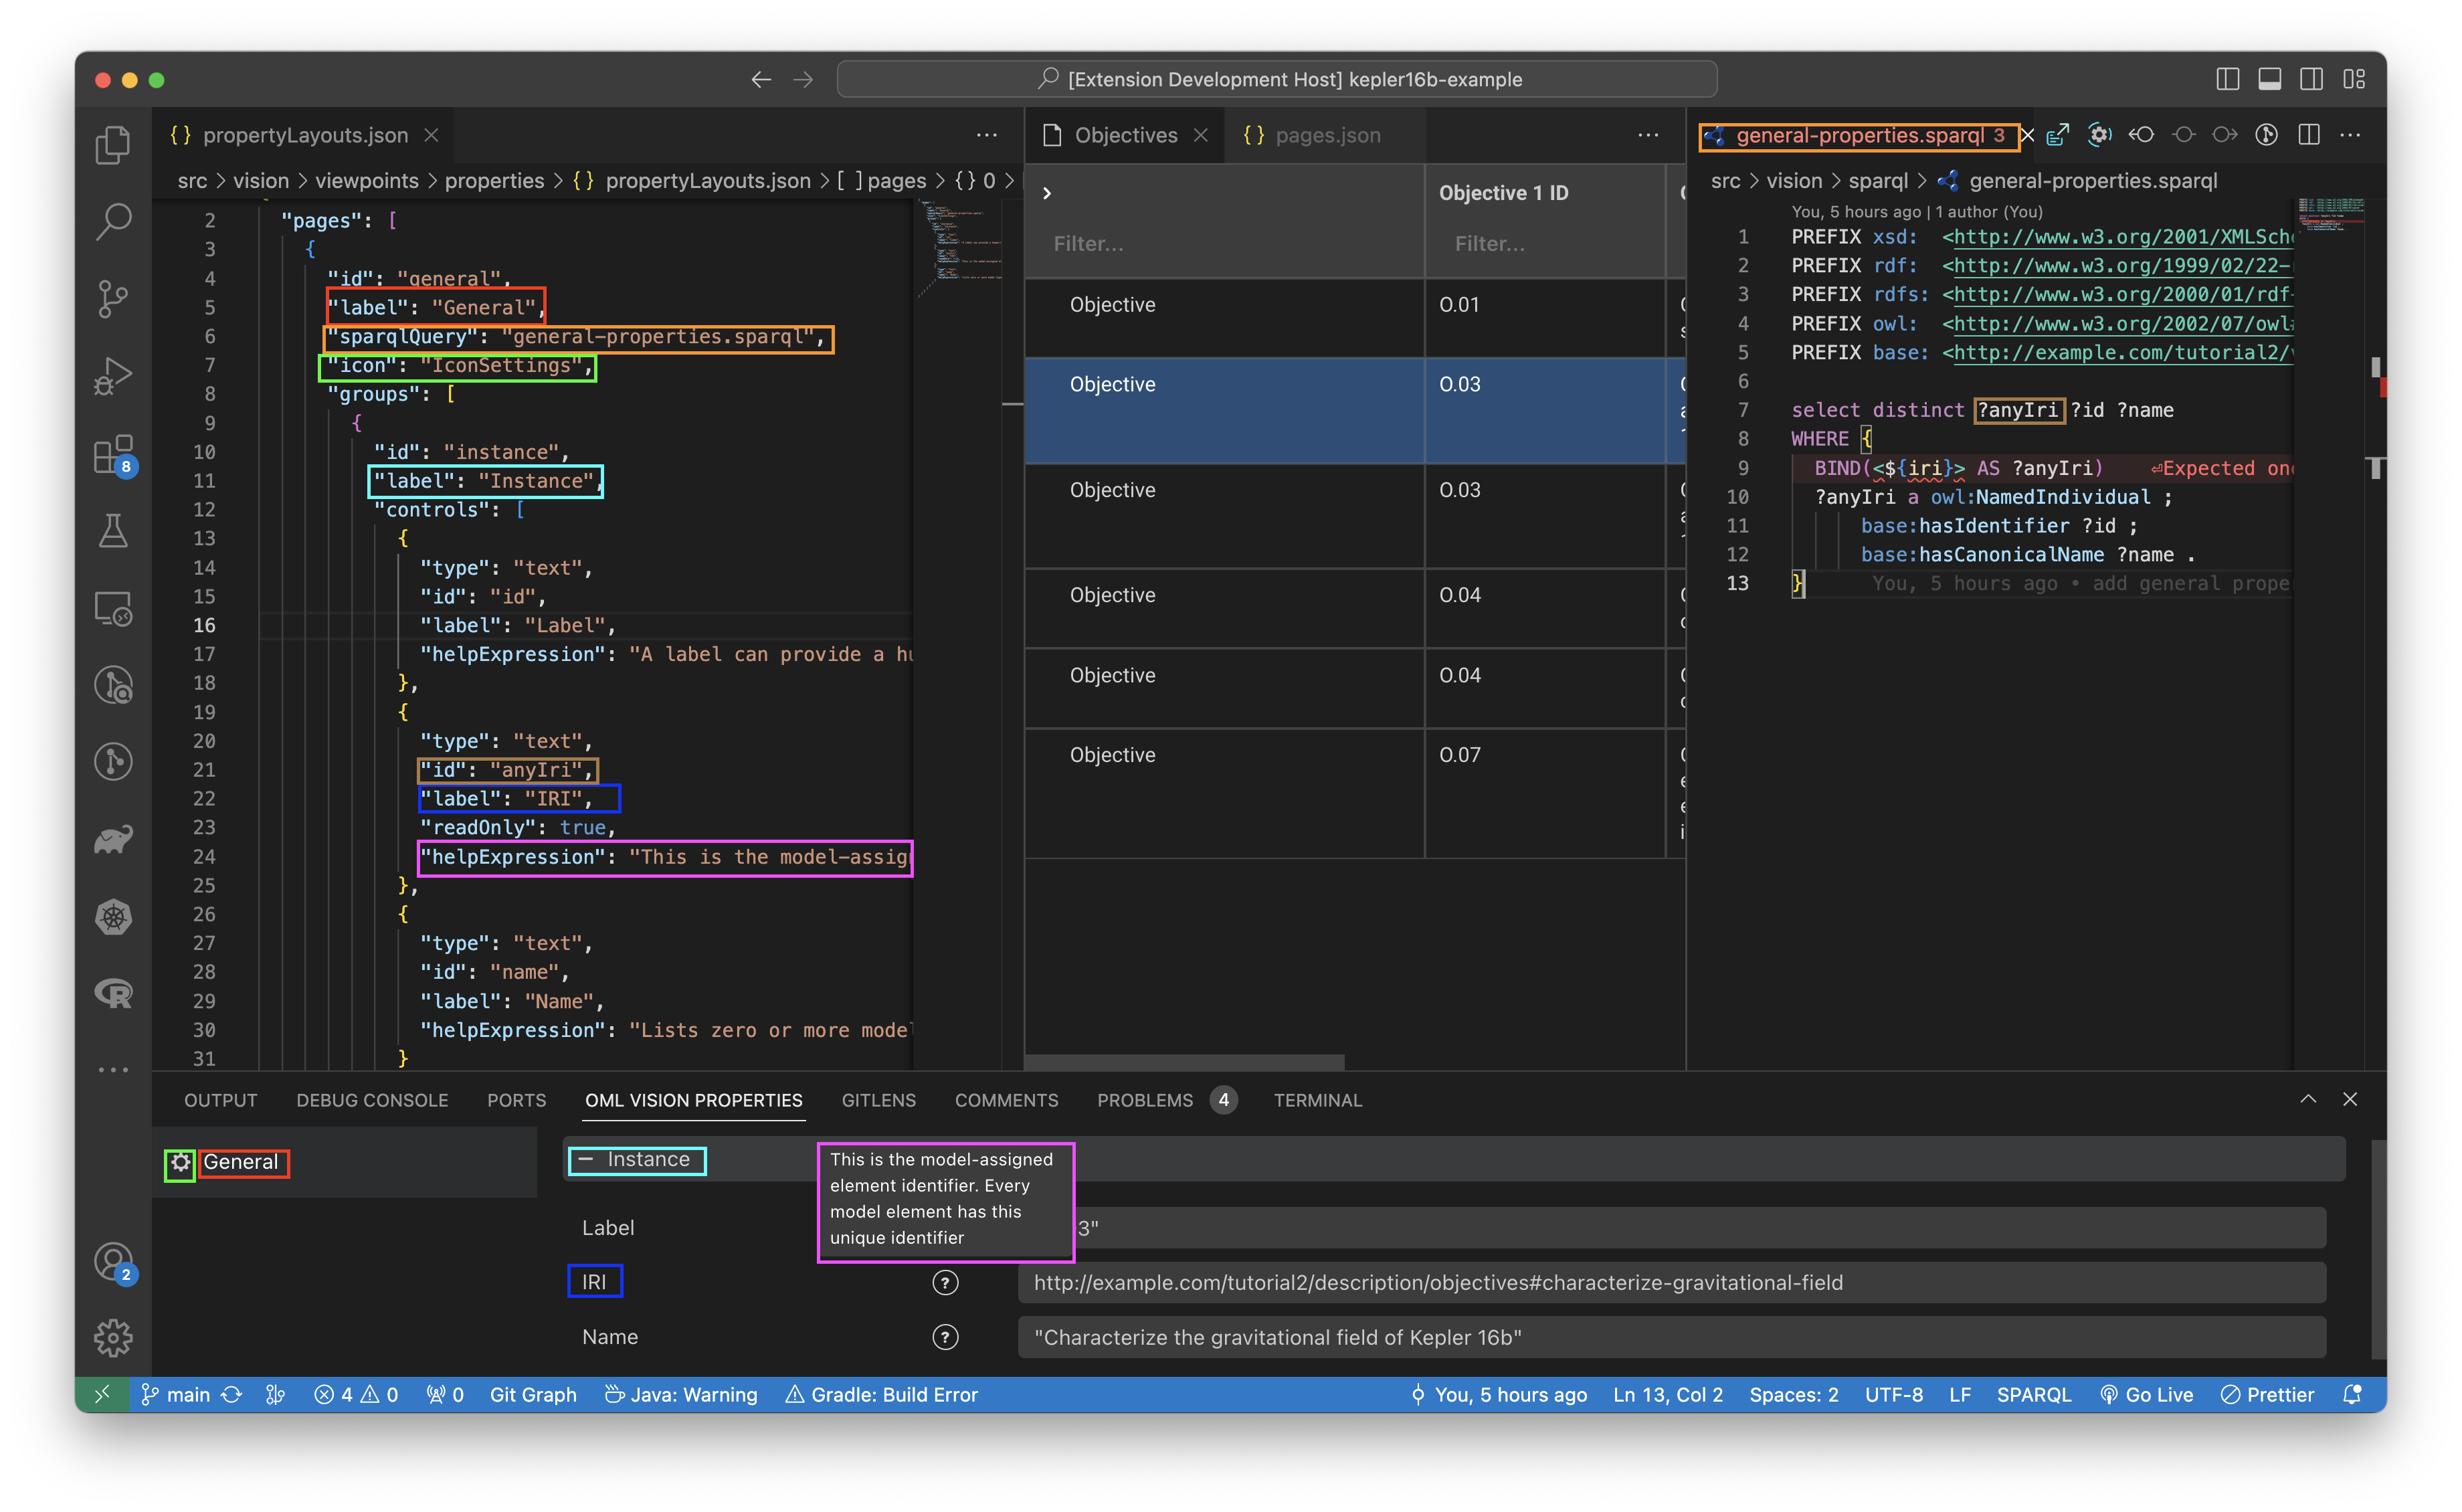Open previous revision of the SPARQL file
2462x1512 pixels.
tap(2141, 135)
